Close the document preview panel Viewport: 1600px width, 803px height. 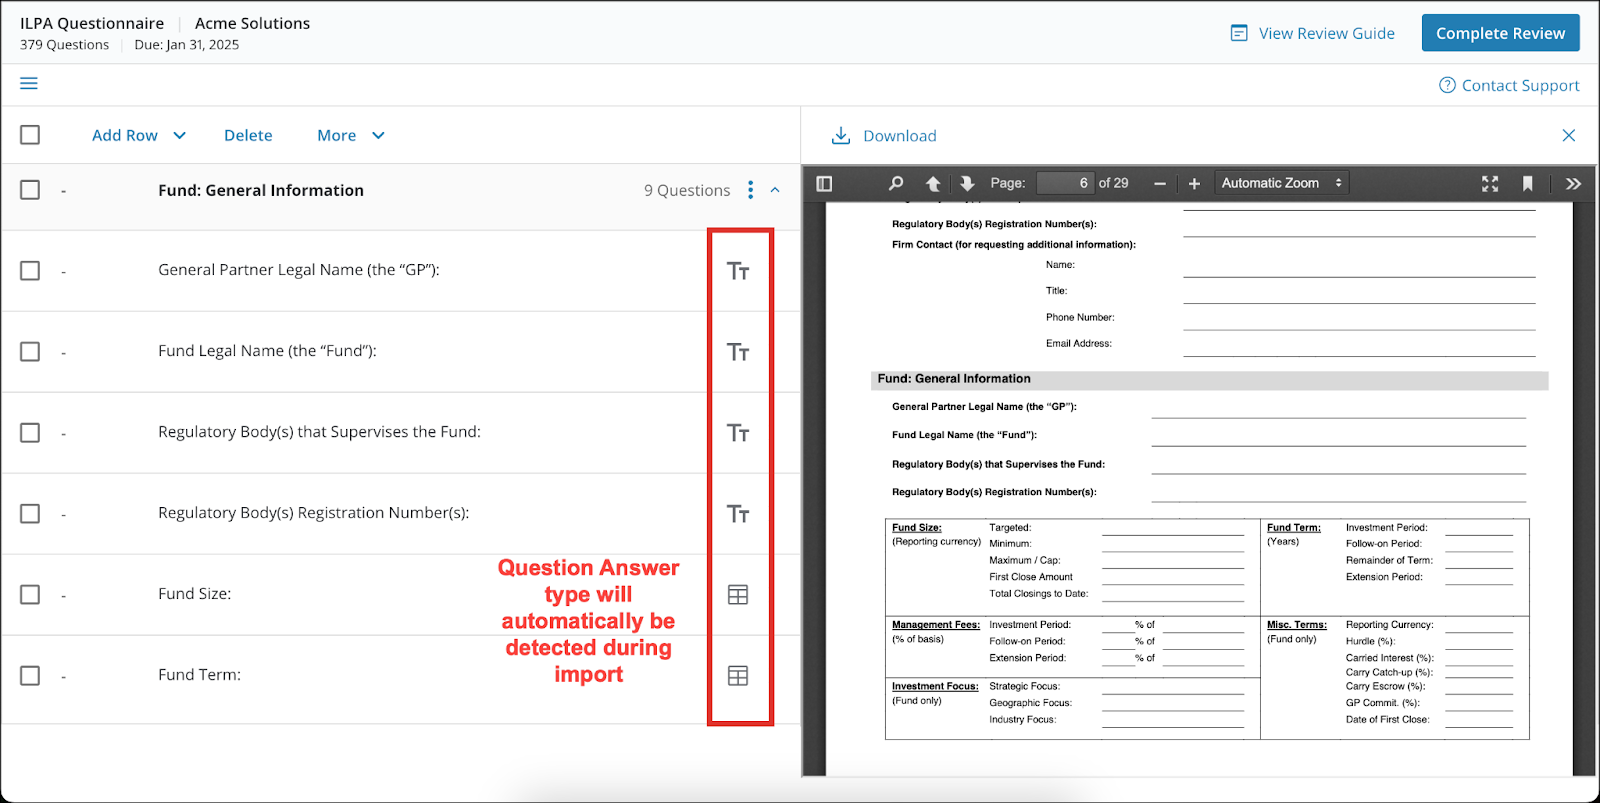(1569, 135)
